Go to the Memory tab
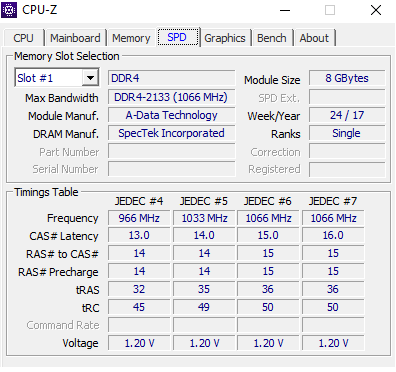This screenshot has width=396, height=372. pyautogui.click(x=131, y=38)
